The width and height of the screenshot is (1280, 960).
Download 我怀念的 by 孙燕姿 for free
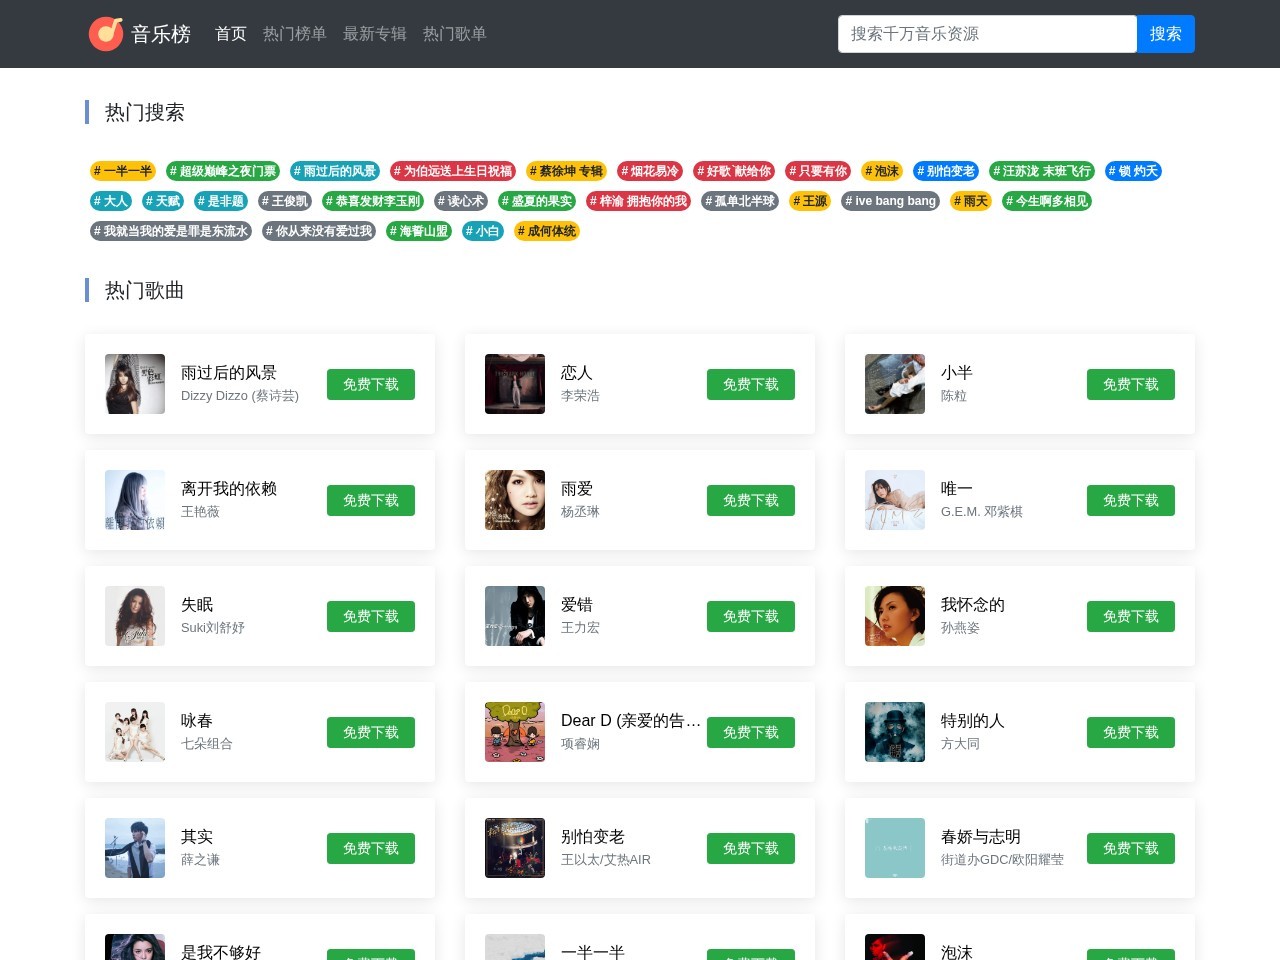[1130, 616]
